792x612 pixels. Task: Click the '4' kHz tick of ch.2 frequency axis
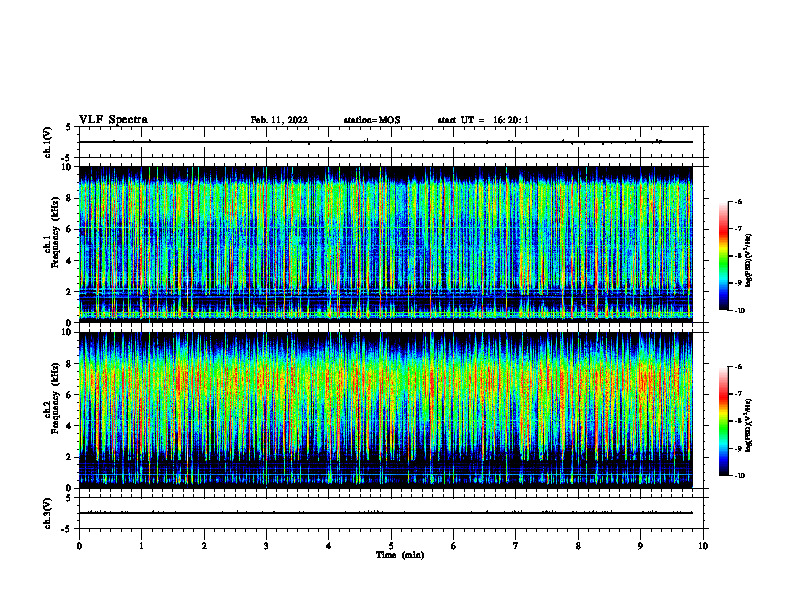69,426
